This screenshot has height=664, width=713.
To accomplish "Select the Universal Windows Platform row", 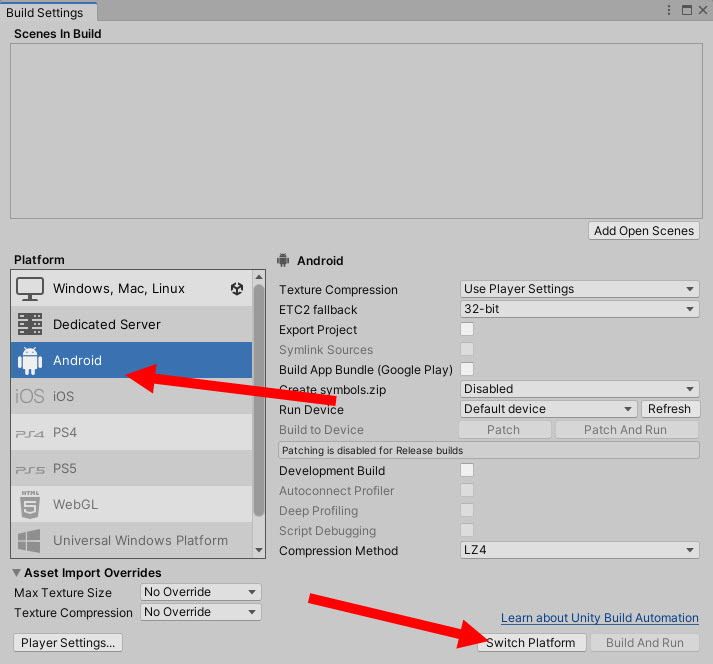I will [x=131, y=540].
